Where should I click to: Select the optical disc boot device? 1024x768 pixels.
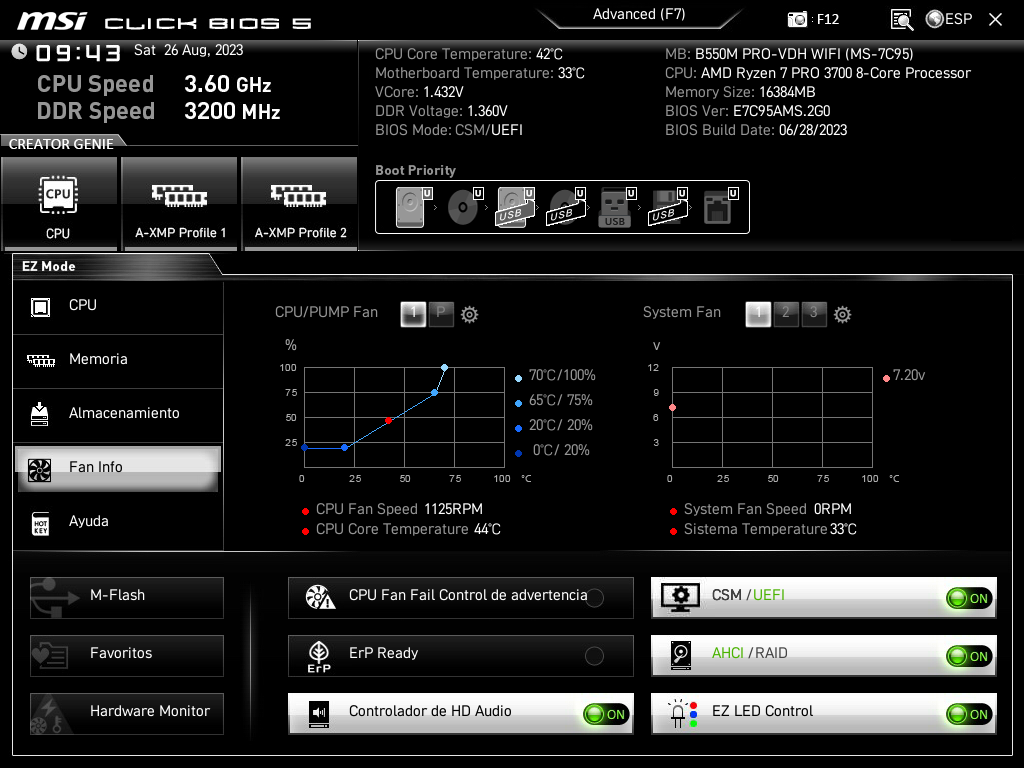coord(464,207)
